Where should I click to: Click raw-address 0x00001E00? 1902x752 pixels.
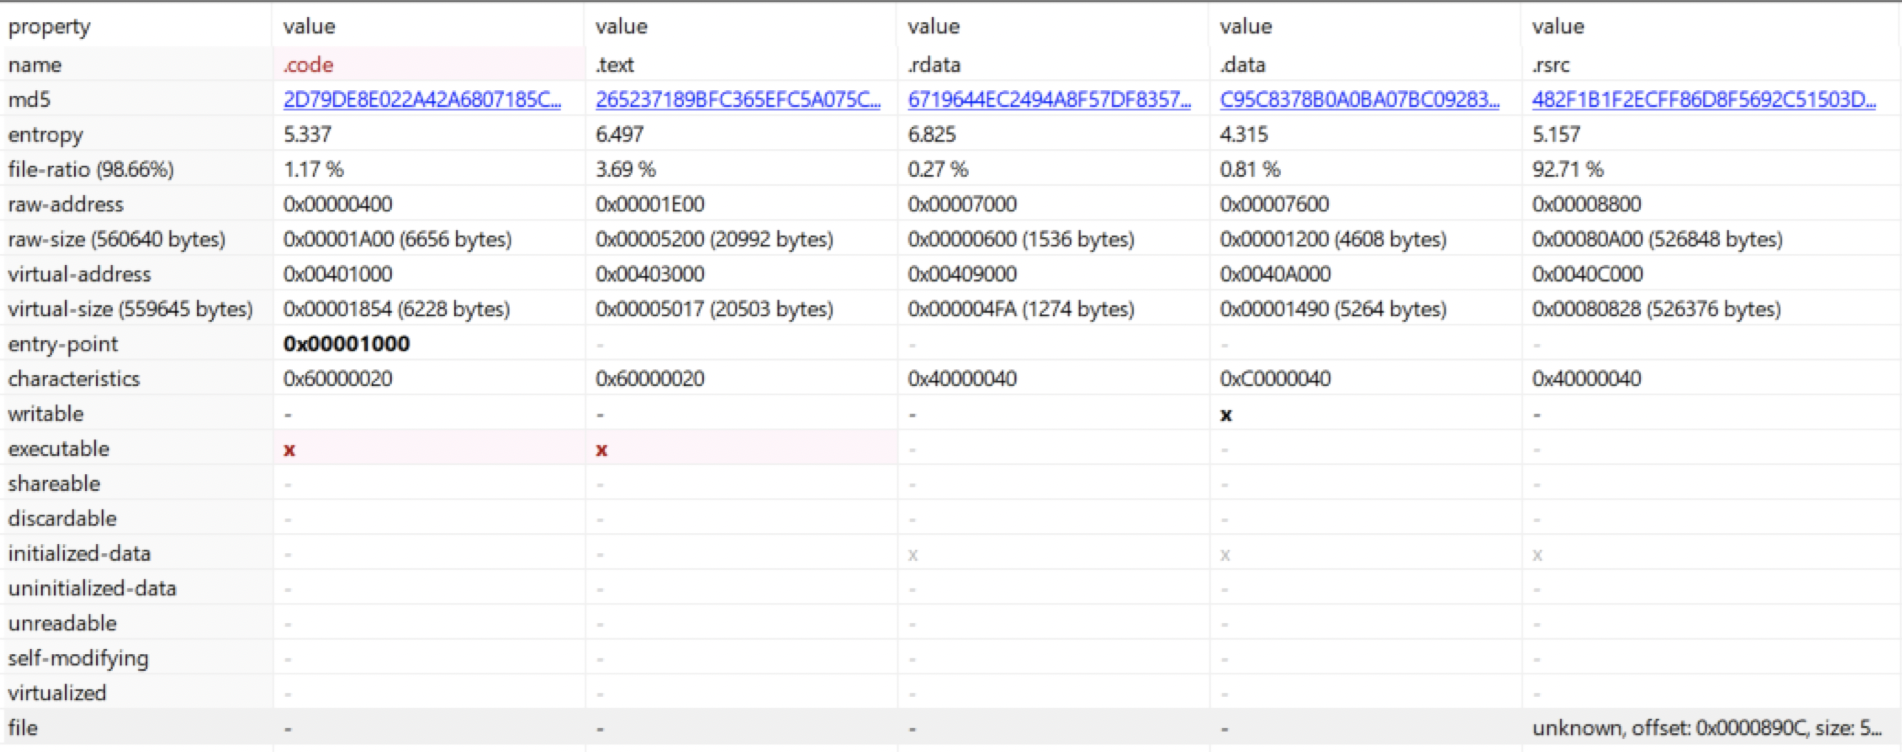pos(650,204)
